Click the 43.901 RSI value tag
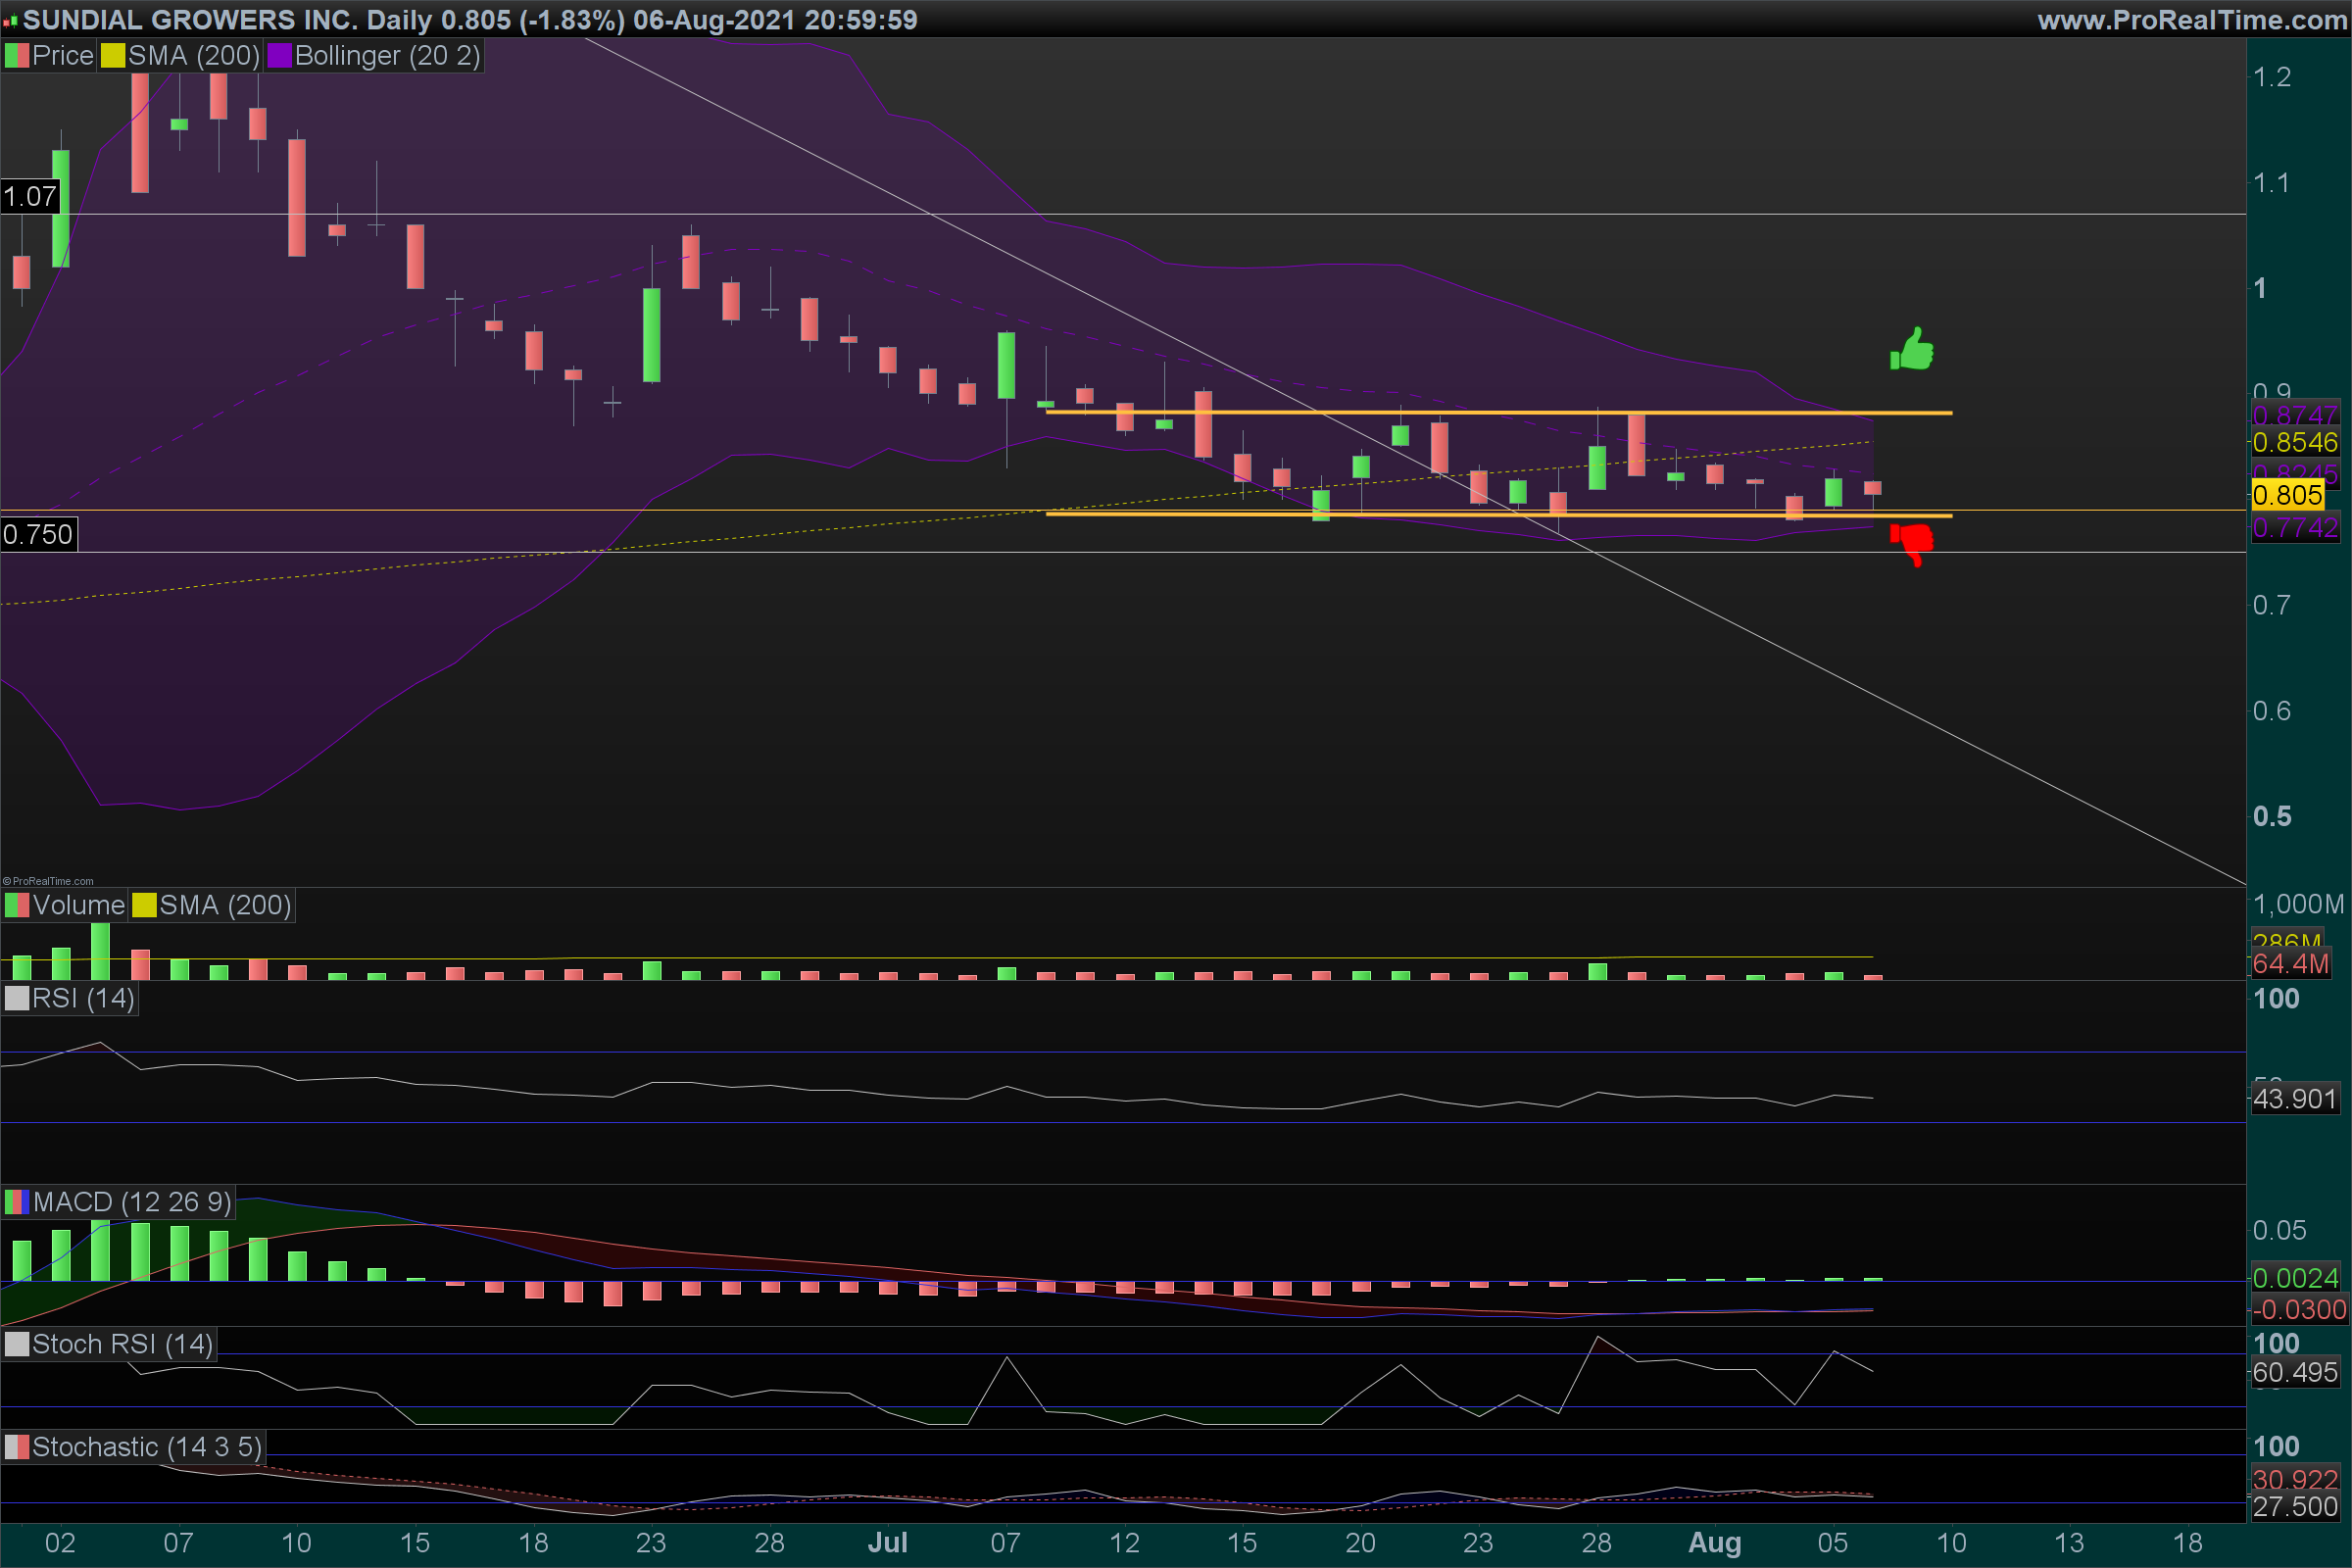 (2294, 1099)
